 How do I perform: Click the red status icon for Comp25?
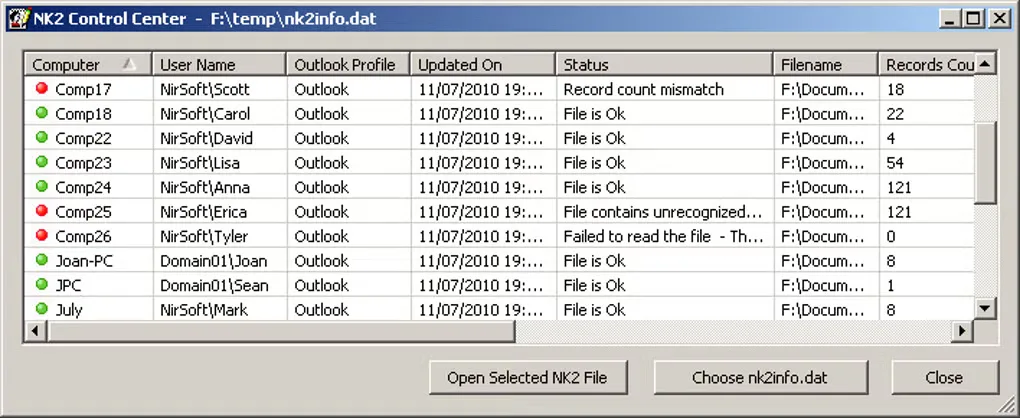pyautogui.click(x=42, y=211)
